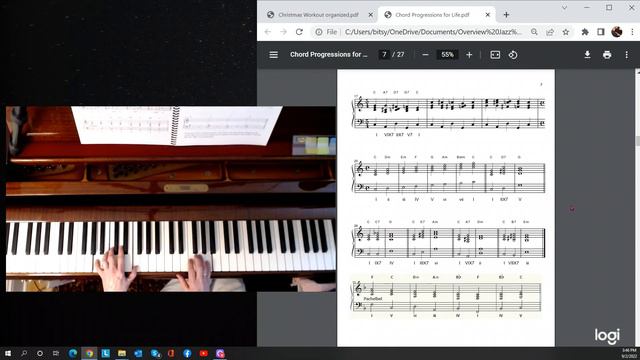
Task: Toggle the Chrome side panel
Action: pyautogui.click(x=601, y=32)
